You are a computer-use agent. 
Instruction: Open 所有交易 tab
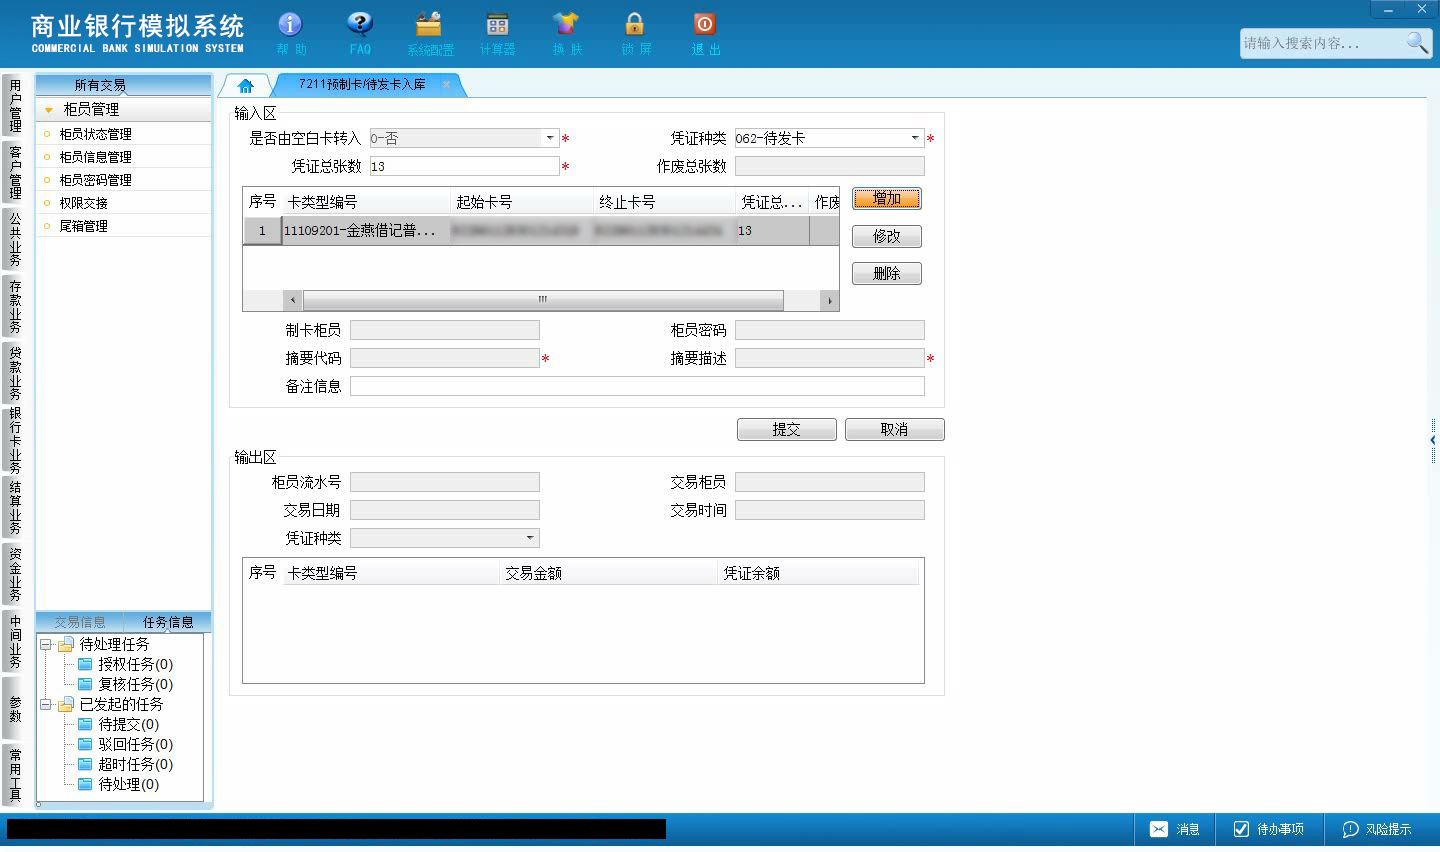click(x=100, y=85)
